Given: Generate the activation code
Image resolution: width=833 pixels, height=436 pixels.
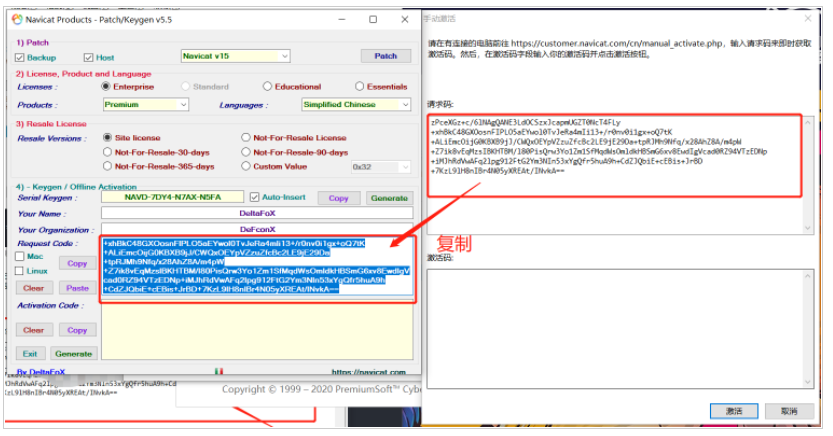Looking at the screenshot, I should tap(74, 354).
